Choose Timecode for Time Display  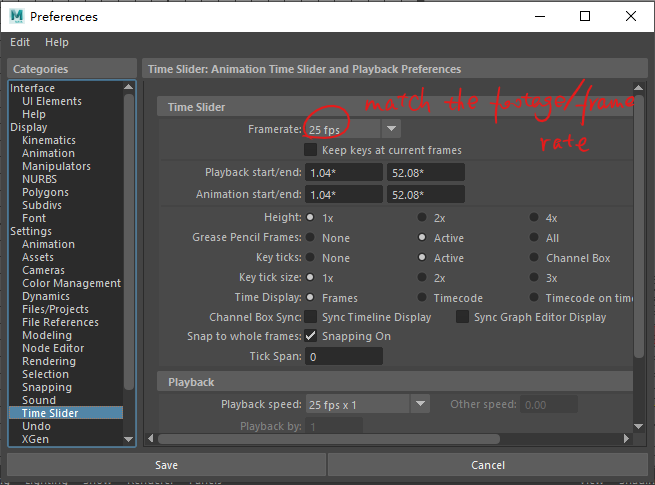coord(422,297)
